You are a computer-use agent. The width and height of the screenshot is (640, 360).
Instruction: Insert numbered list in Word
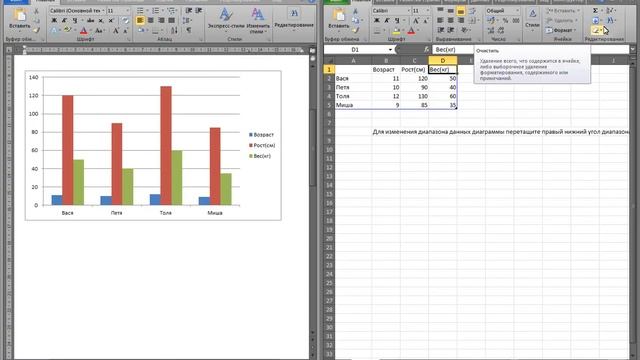tap(156, 11)
